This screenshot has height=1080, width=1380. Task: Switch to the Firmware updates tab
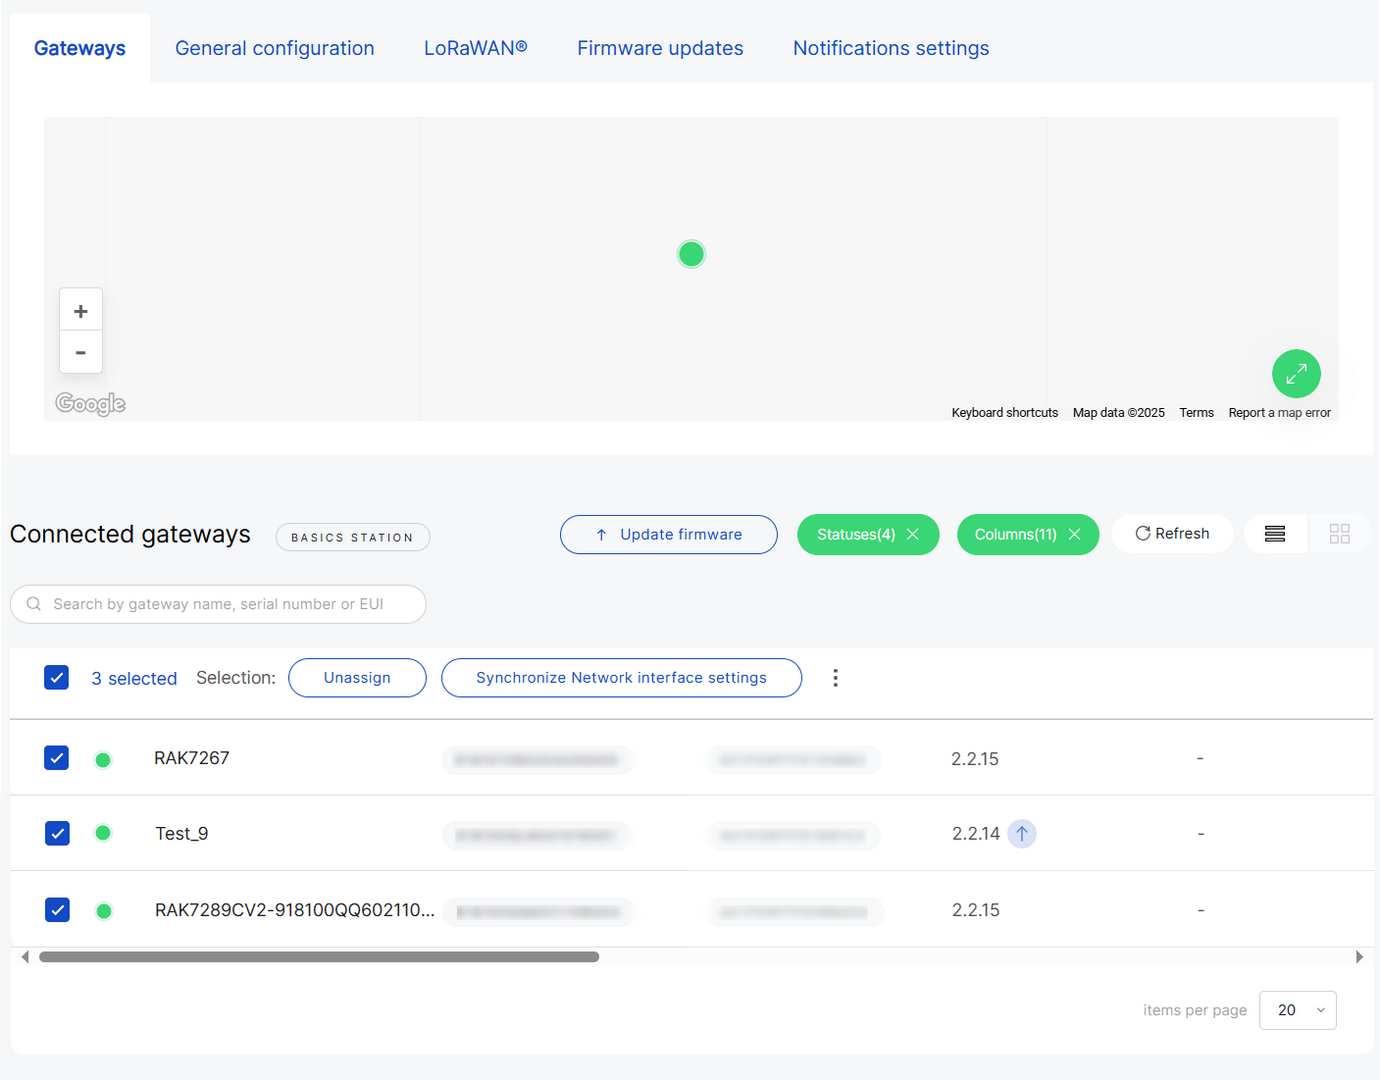click(660, 47)
